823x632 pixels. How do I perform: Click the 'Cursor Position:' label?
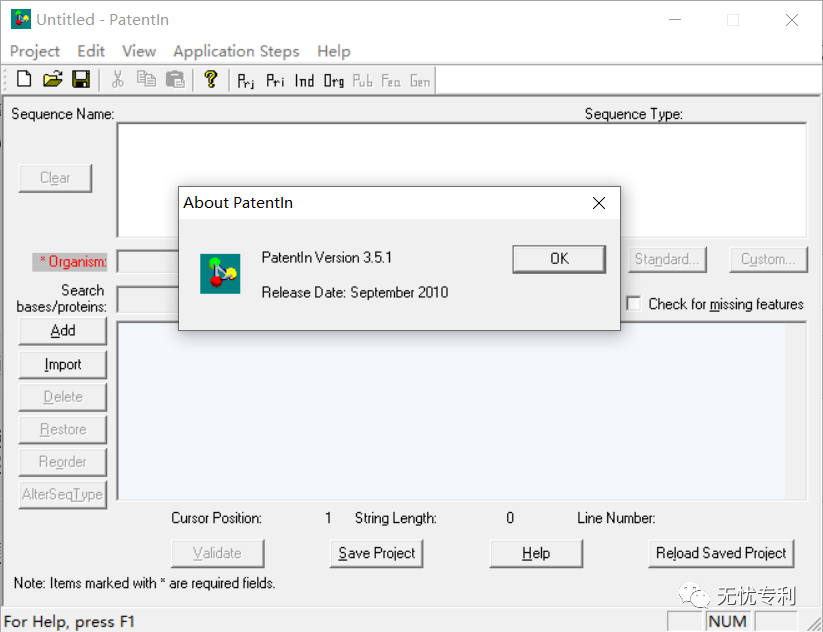[x=216, y=518]
